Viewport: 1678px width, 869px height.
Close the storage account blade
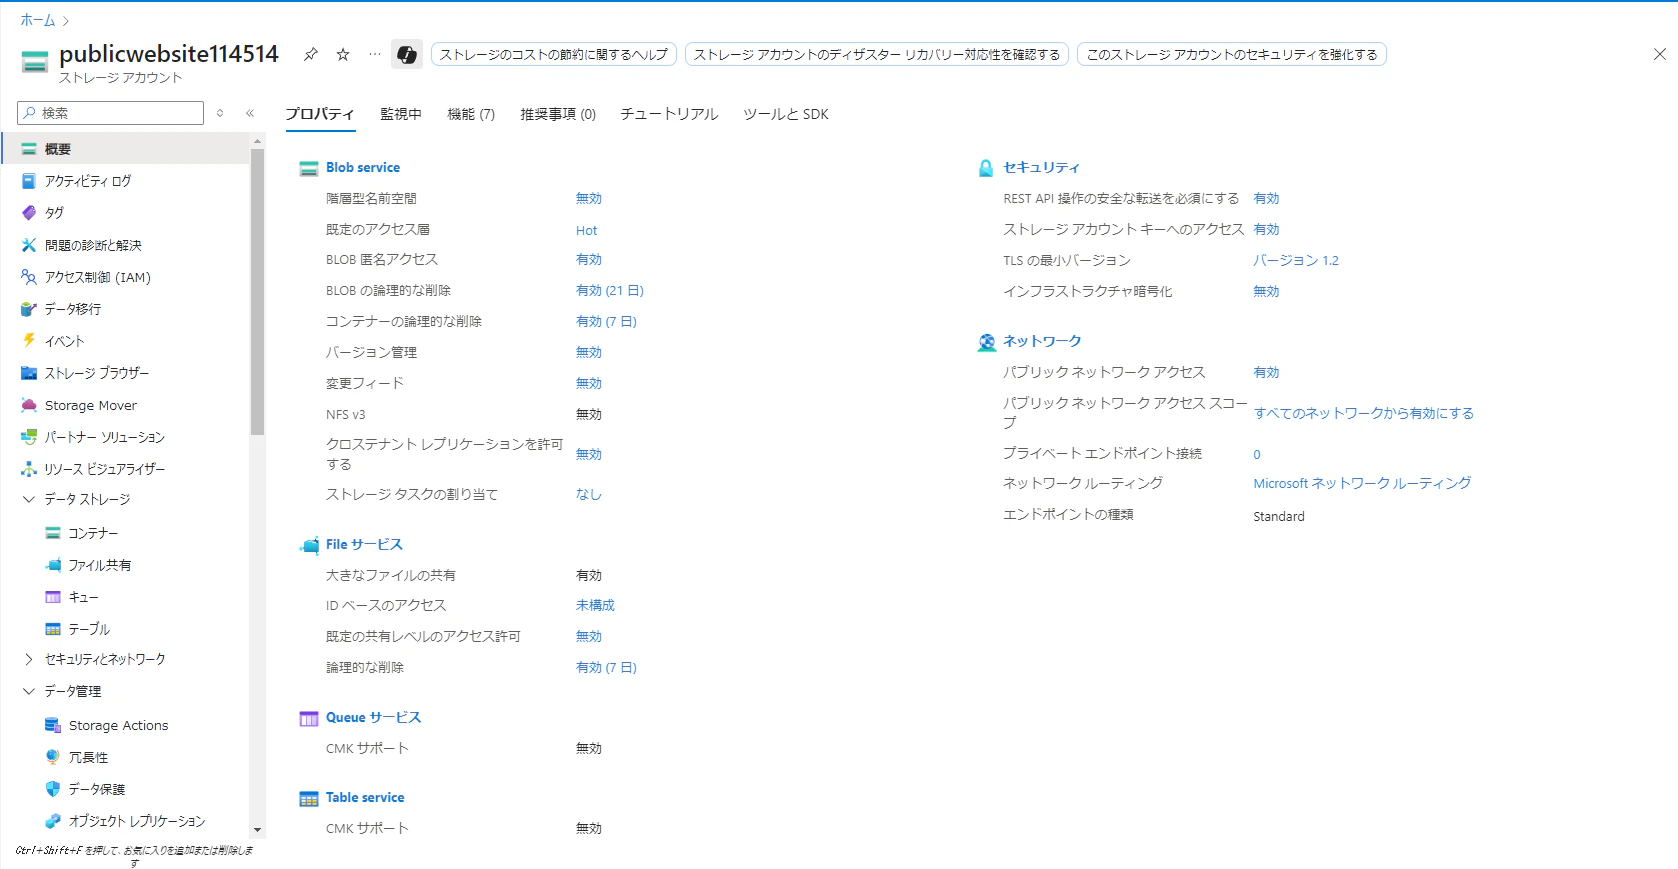tap(1660, 54)
